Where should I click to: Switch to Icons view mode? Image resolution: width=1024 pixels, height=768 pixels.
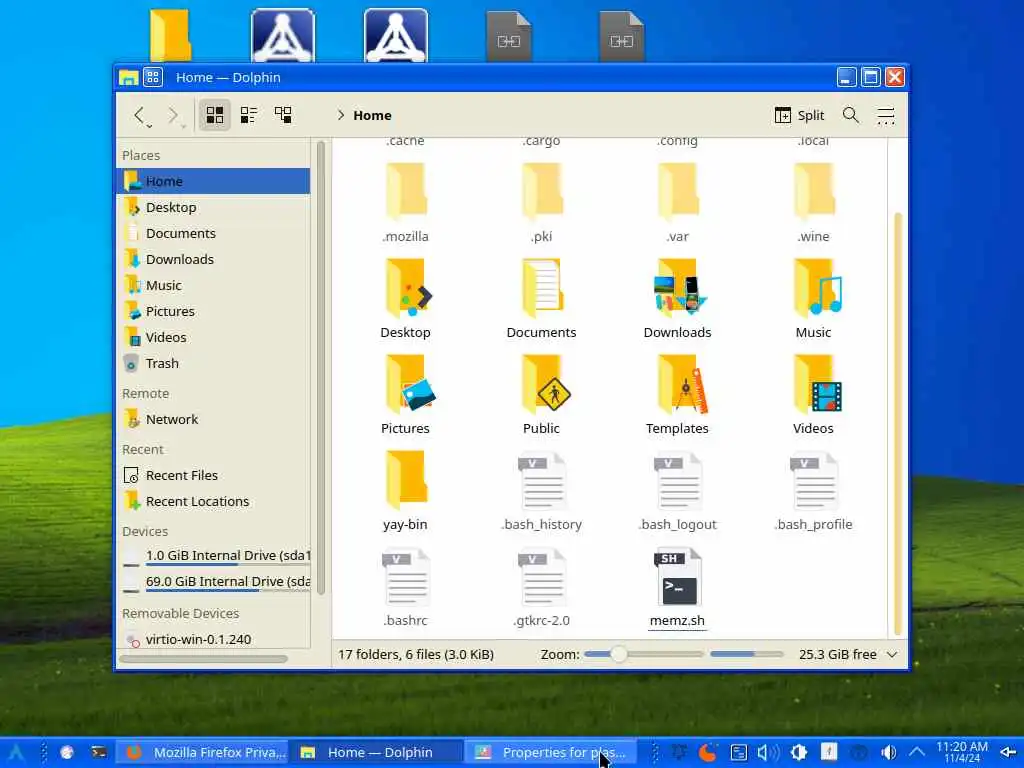pos(215,116)
